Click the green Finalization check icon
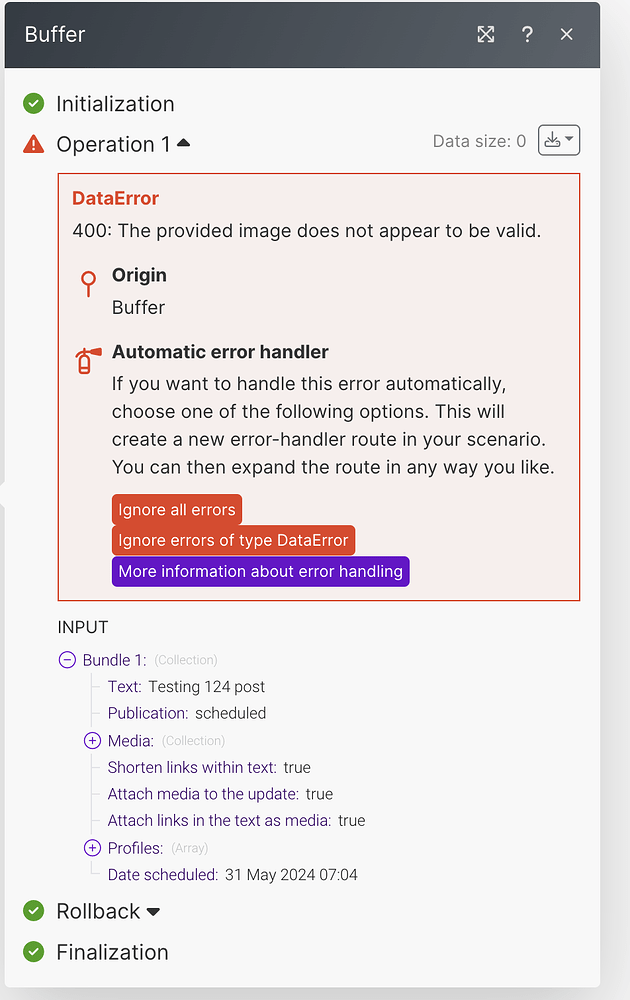This screenshot has height=1000, width=630. [34, 952]
